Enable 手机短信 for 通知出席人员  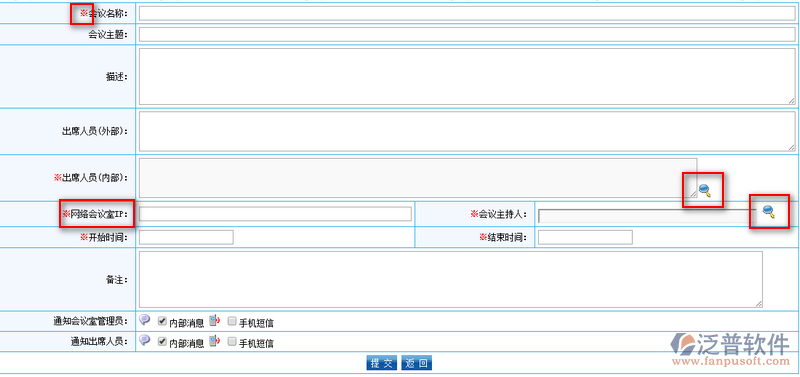[x=232, y=342]
